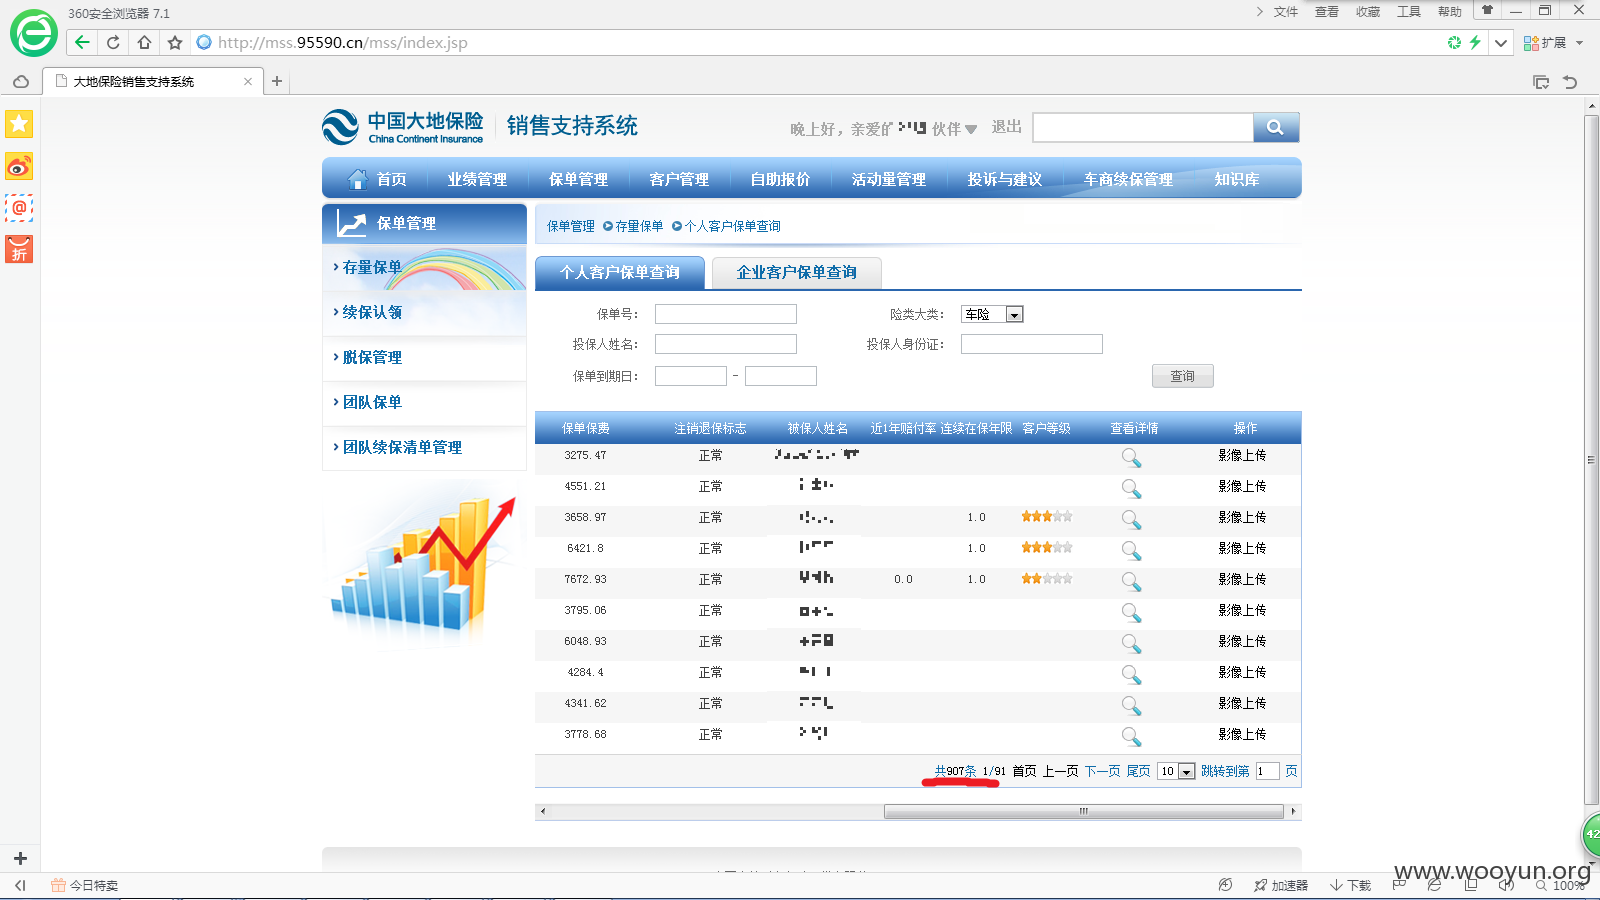Open the mail @ icon in the sidebar
1600x900 pixels.
click(19, 208)
